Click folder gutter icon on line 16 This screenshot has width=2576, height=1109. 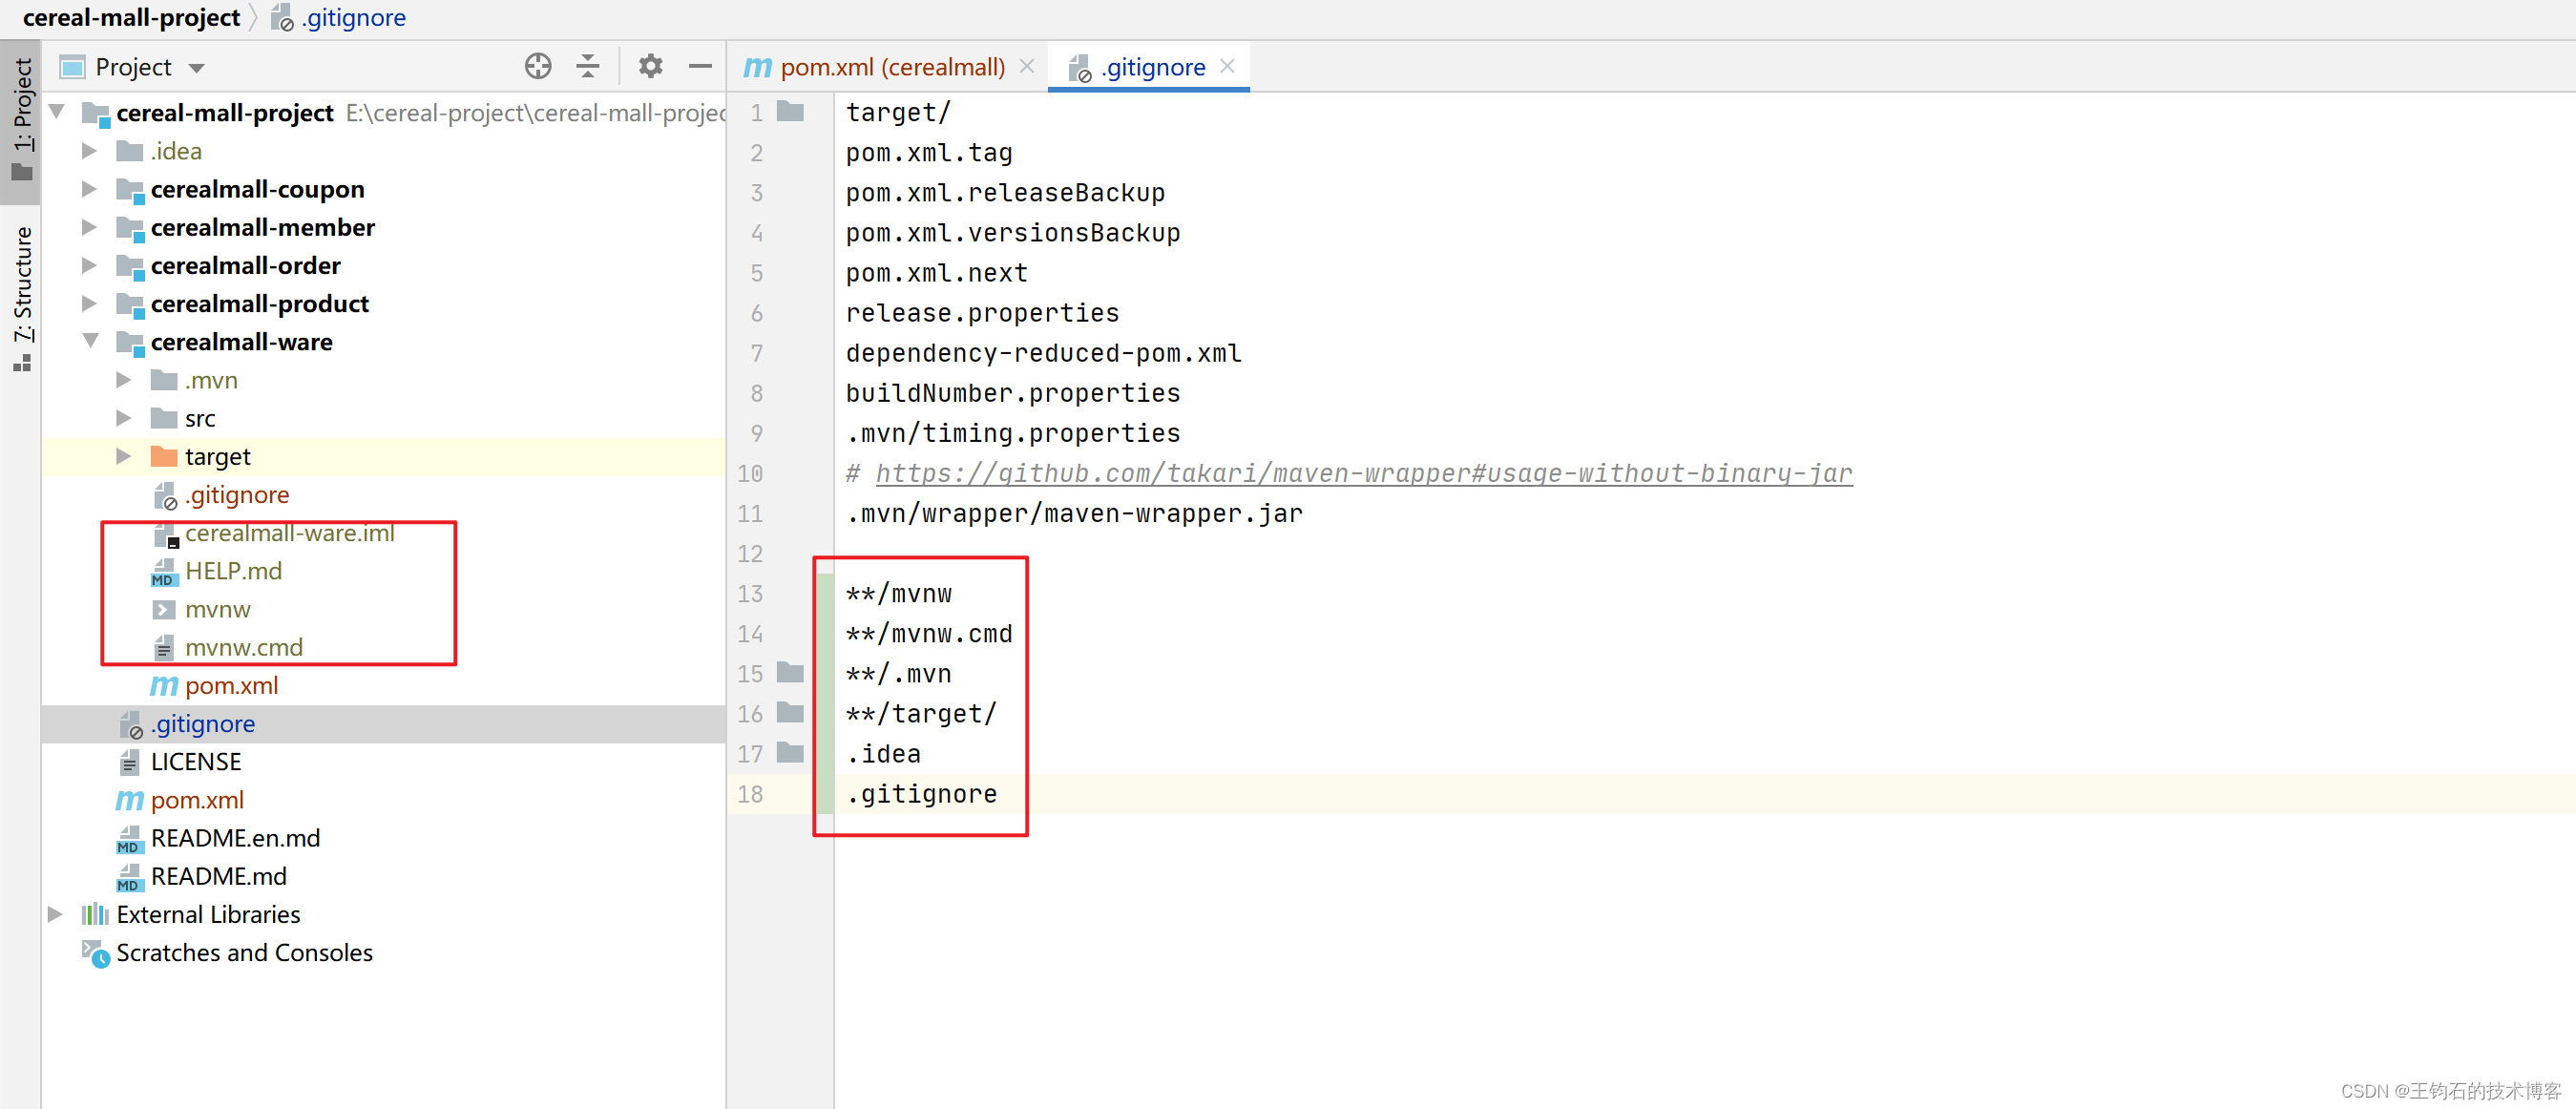[x=790, y=713]
